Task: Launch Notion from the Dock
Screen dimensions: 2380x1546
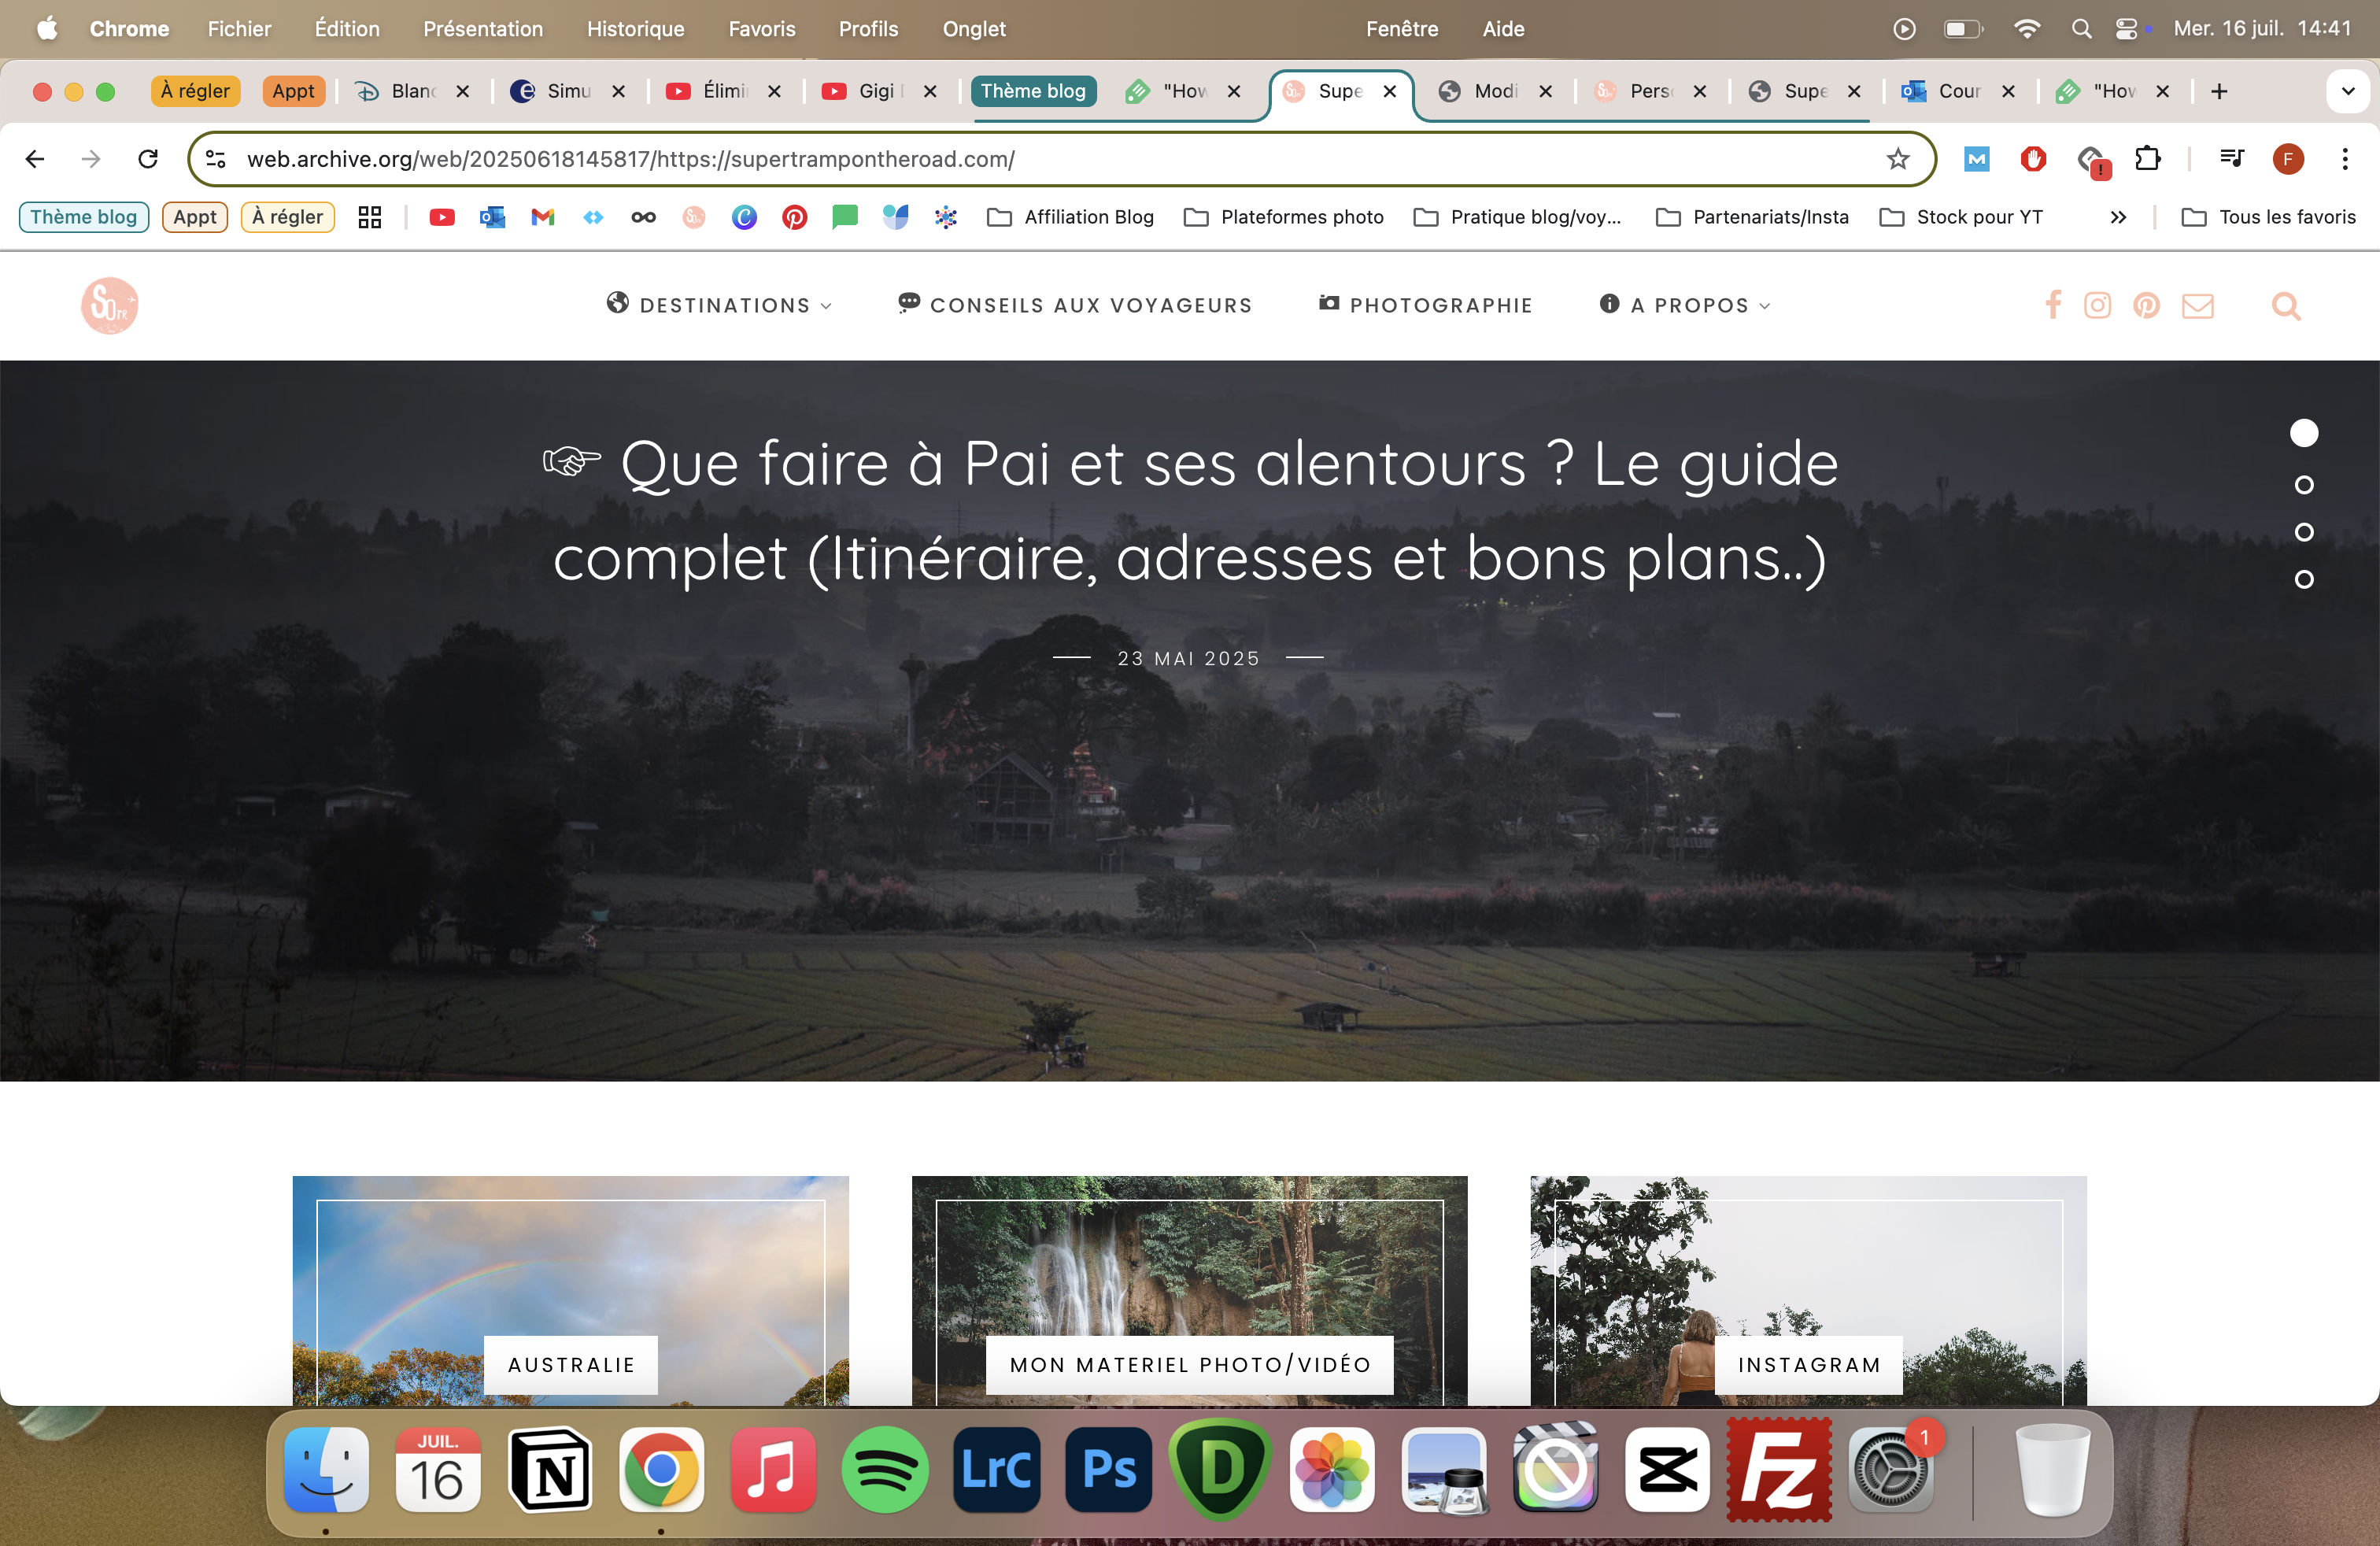Action: [550, 1470]
